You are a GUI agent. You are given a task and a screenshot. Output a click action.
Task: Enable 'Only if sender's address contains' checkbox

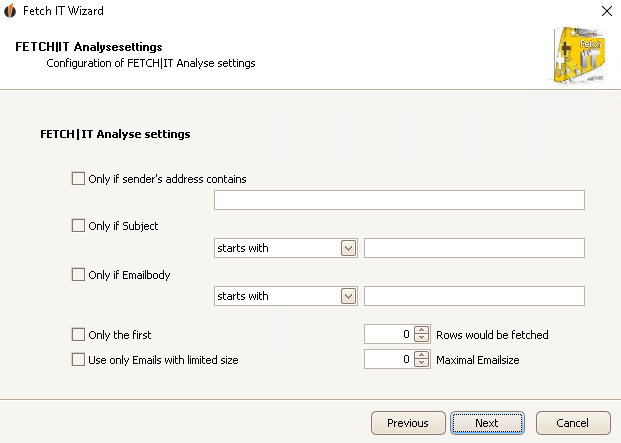pyautogui.click(x=78, y=179)
